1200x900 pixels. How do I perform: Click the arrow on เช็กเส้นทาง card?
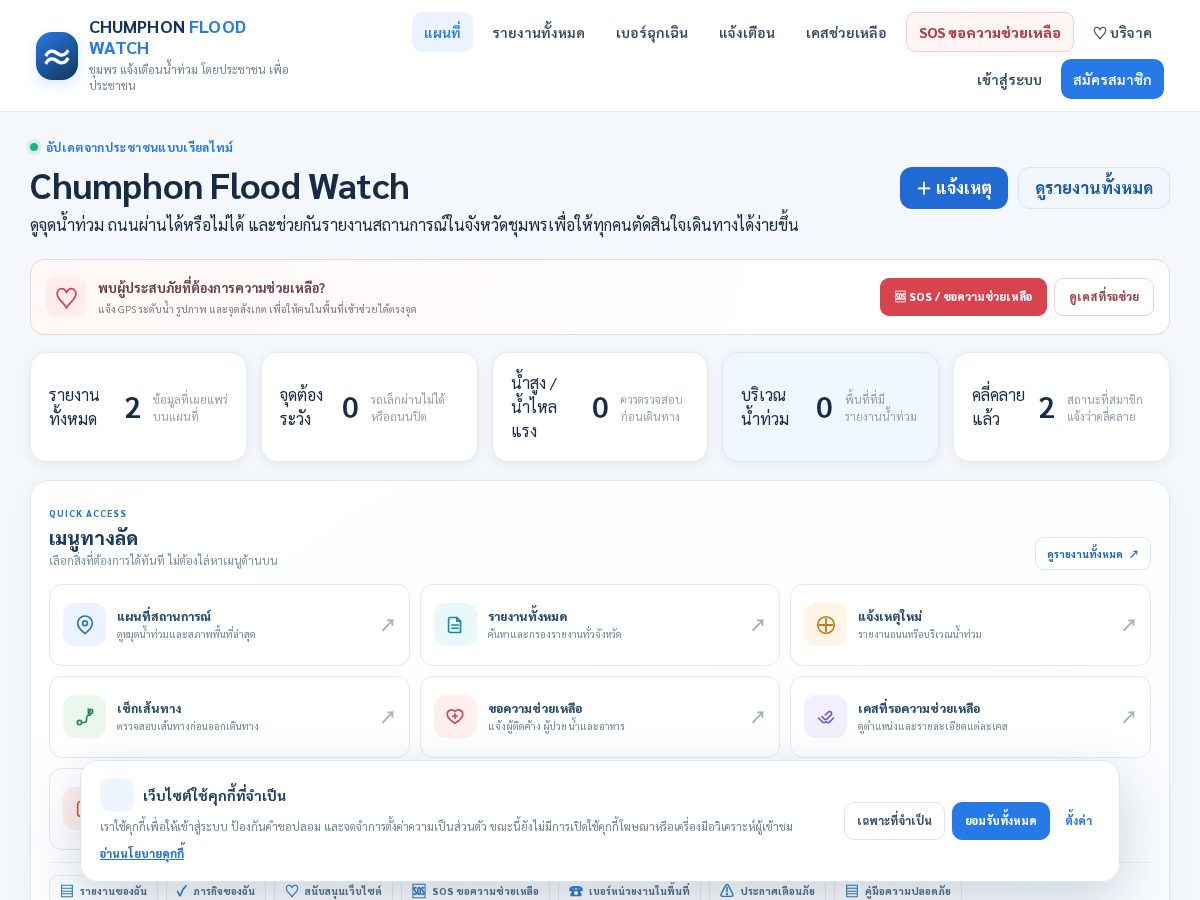(388, 717)
